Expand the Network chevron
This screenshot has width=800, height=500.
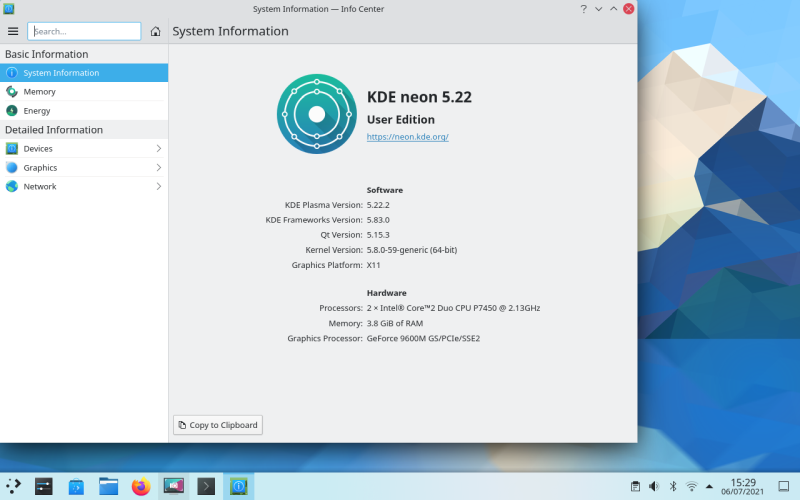pos(159,186)
